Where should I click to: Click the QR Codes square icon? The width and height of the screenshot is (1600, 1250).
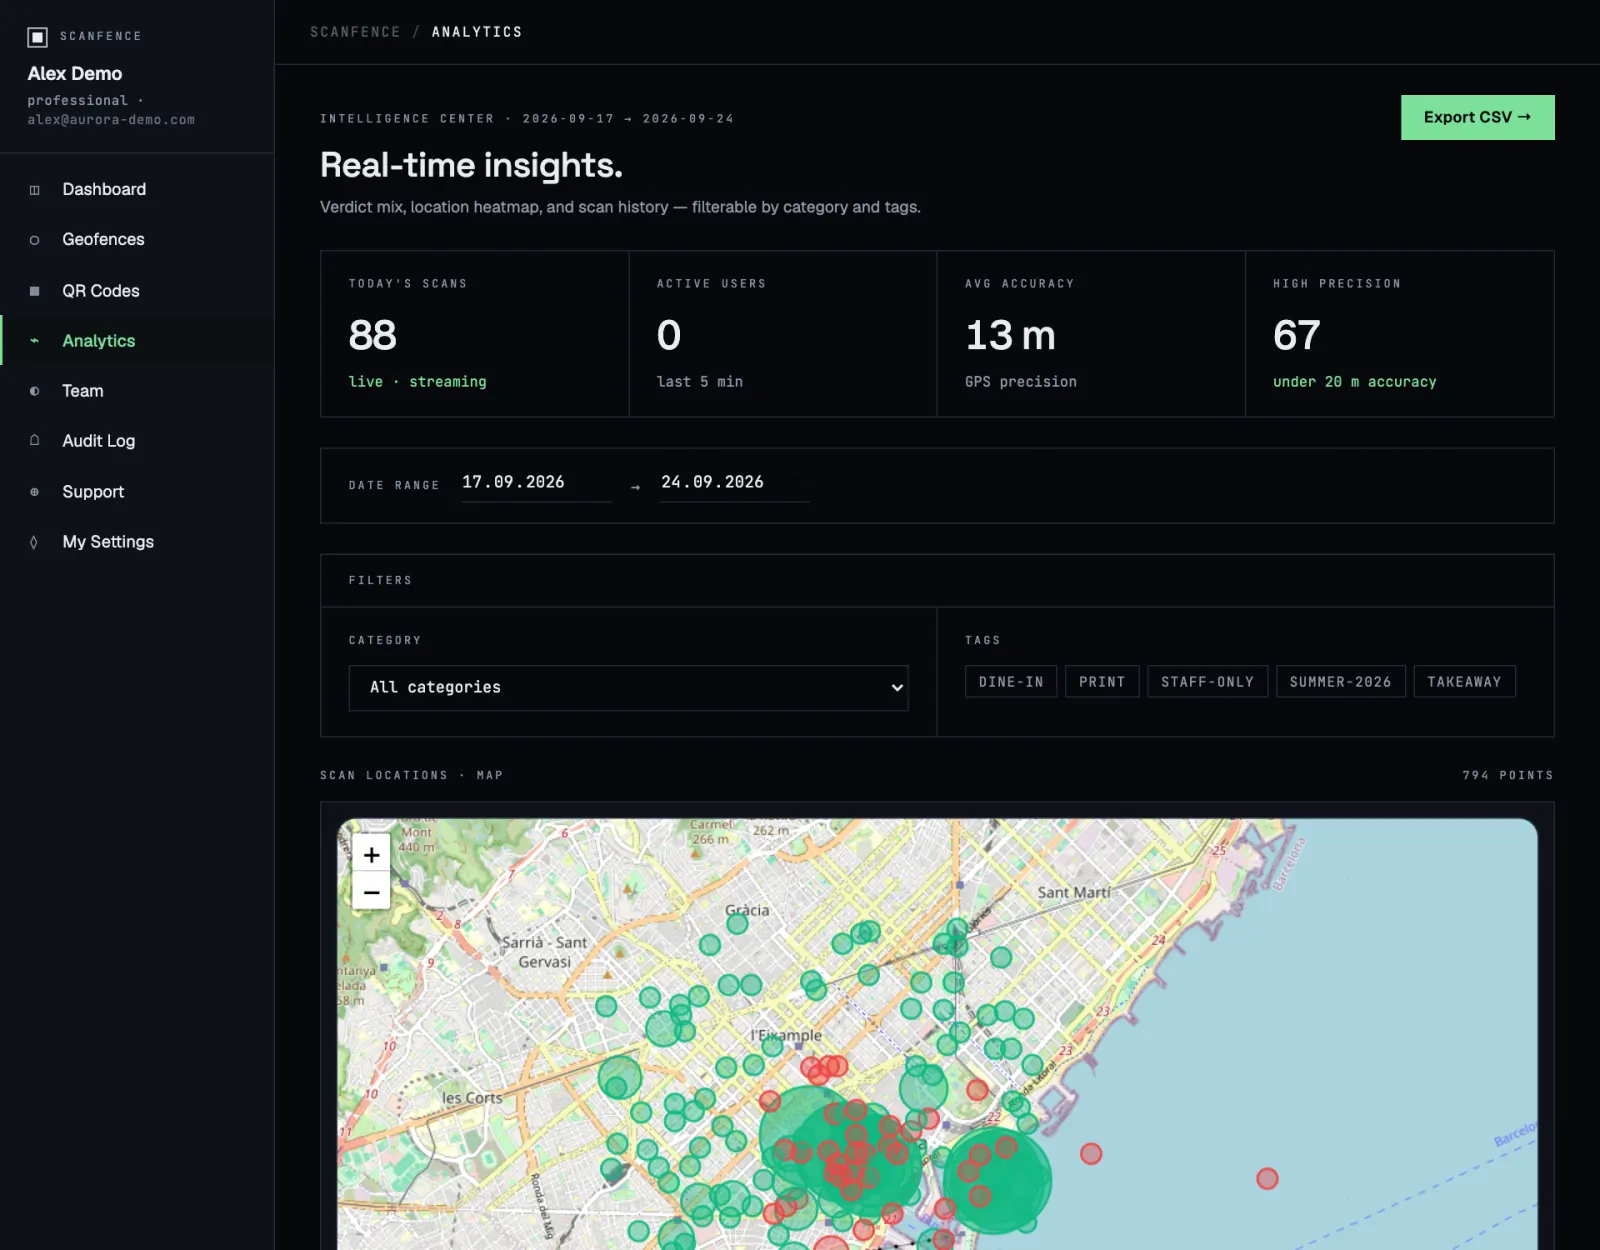pos(35,291)
